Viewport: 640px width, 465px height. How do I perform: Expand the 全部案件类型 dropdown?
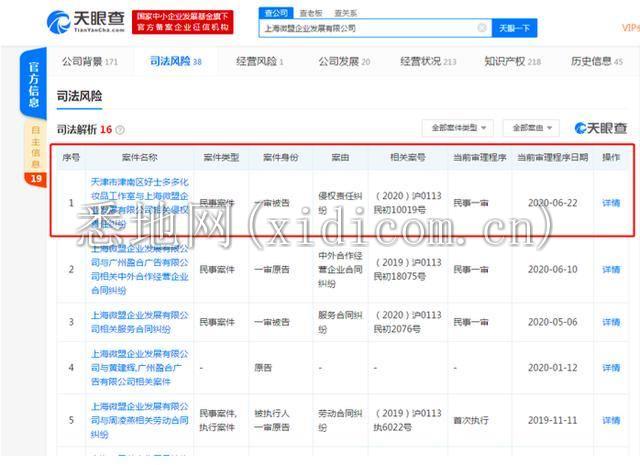458,128
